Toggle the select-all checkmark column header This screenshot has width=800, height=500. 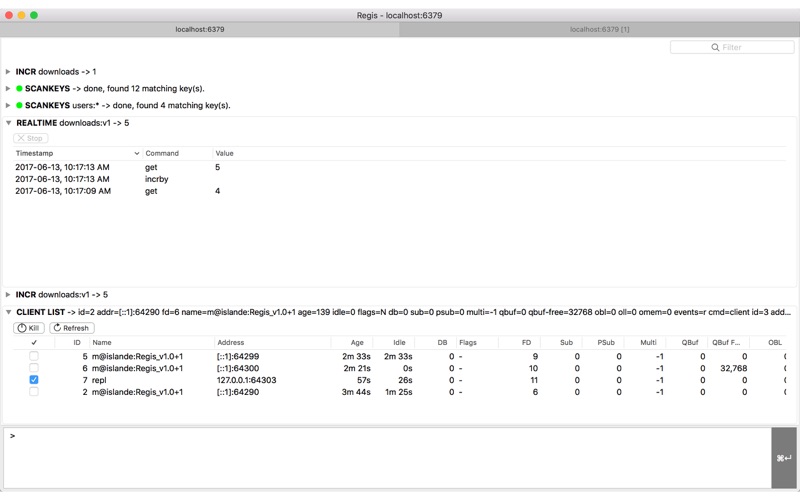tap(34, 343)
